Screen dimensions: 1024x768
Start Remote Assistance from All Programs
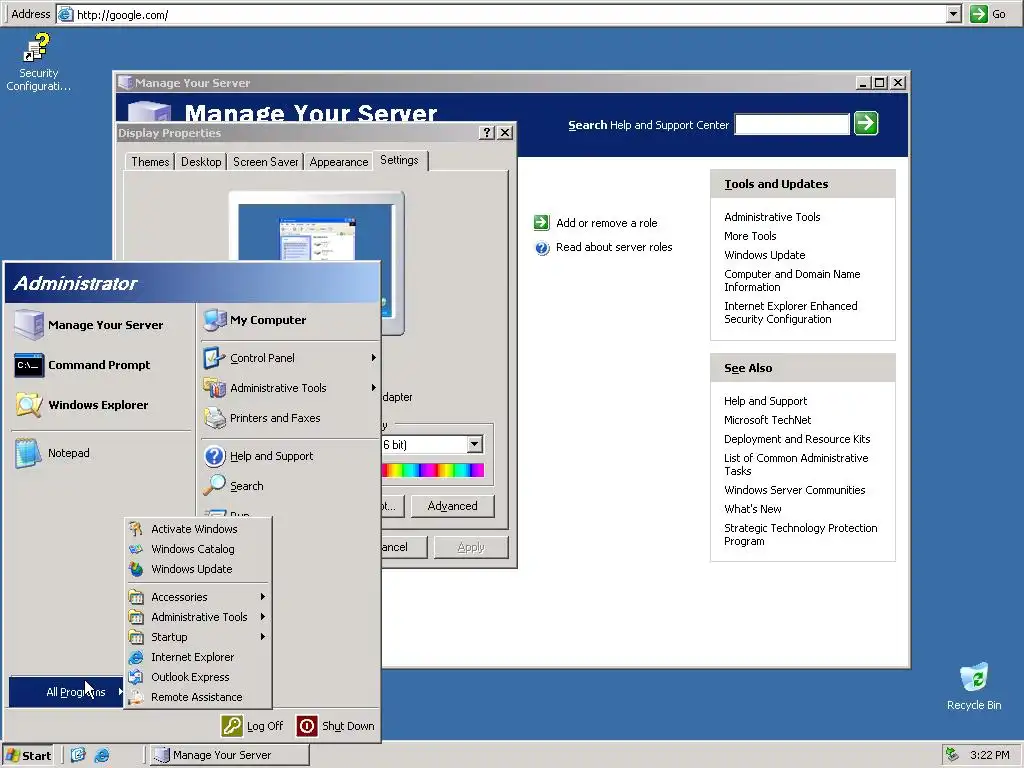[x=198, y=697]
